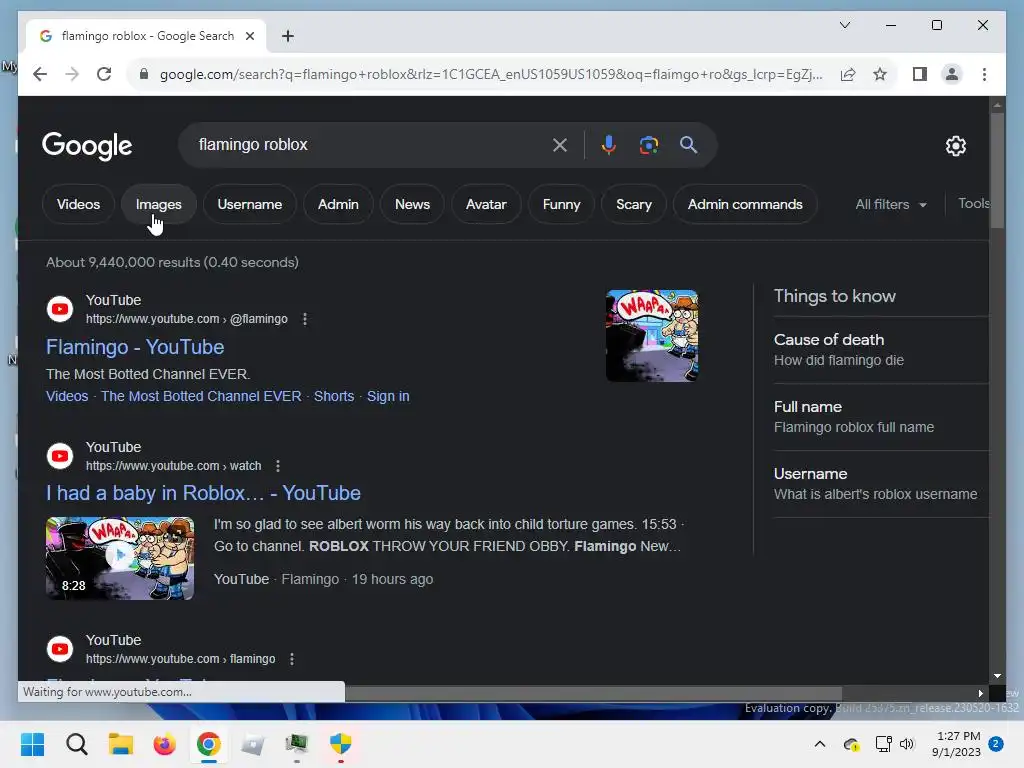The width and height of the screenshot is (1024, 768).
Task: Click the scroll down arrow
Action: tap(997, 676)
